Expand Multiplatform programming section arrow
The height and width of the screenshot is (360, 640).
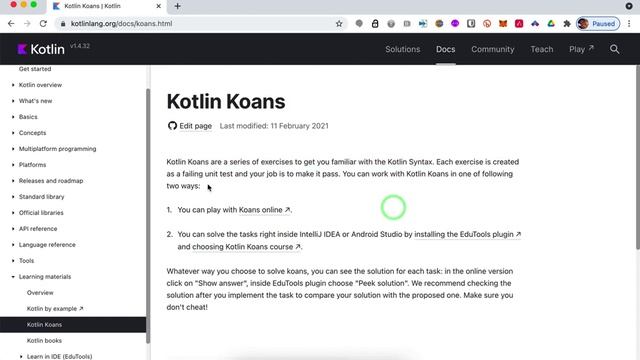pos(13,149)
